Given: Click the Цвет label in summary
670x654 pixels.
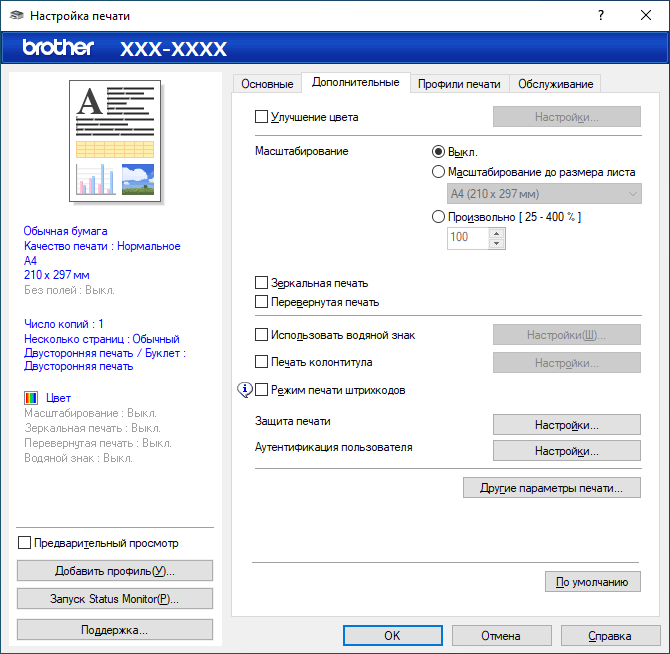Looking at the screenshot, I should (x=59, y=398).
